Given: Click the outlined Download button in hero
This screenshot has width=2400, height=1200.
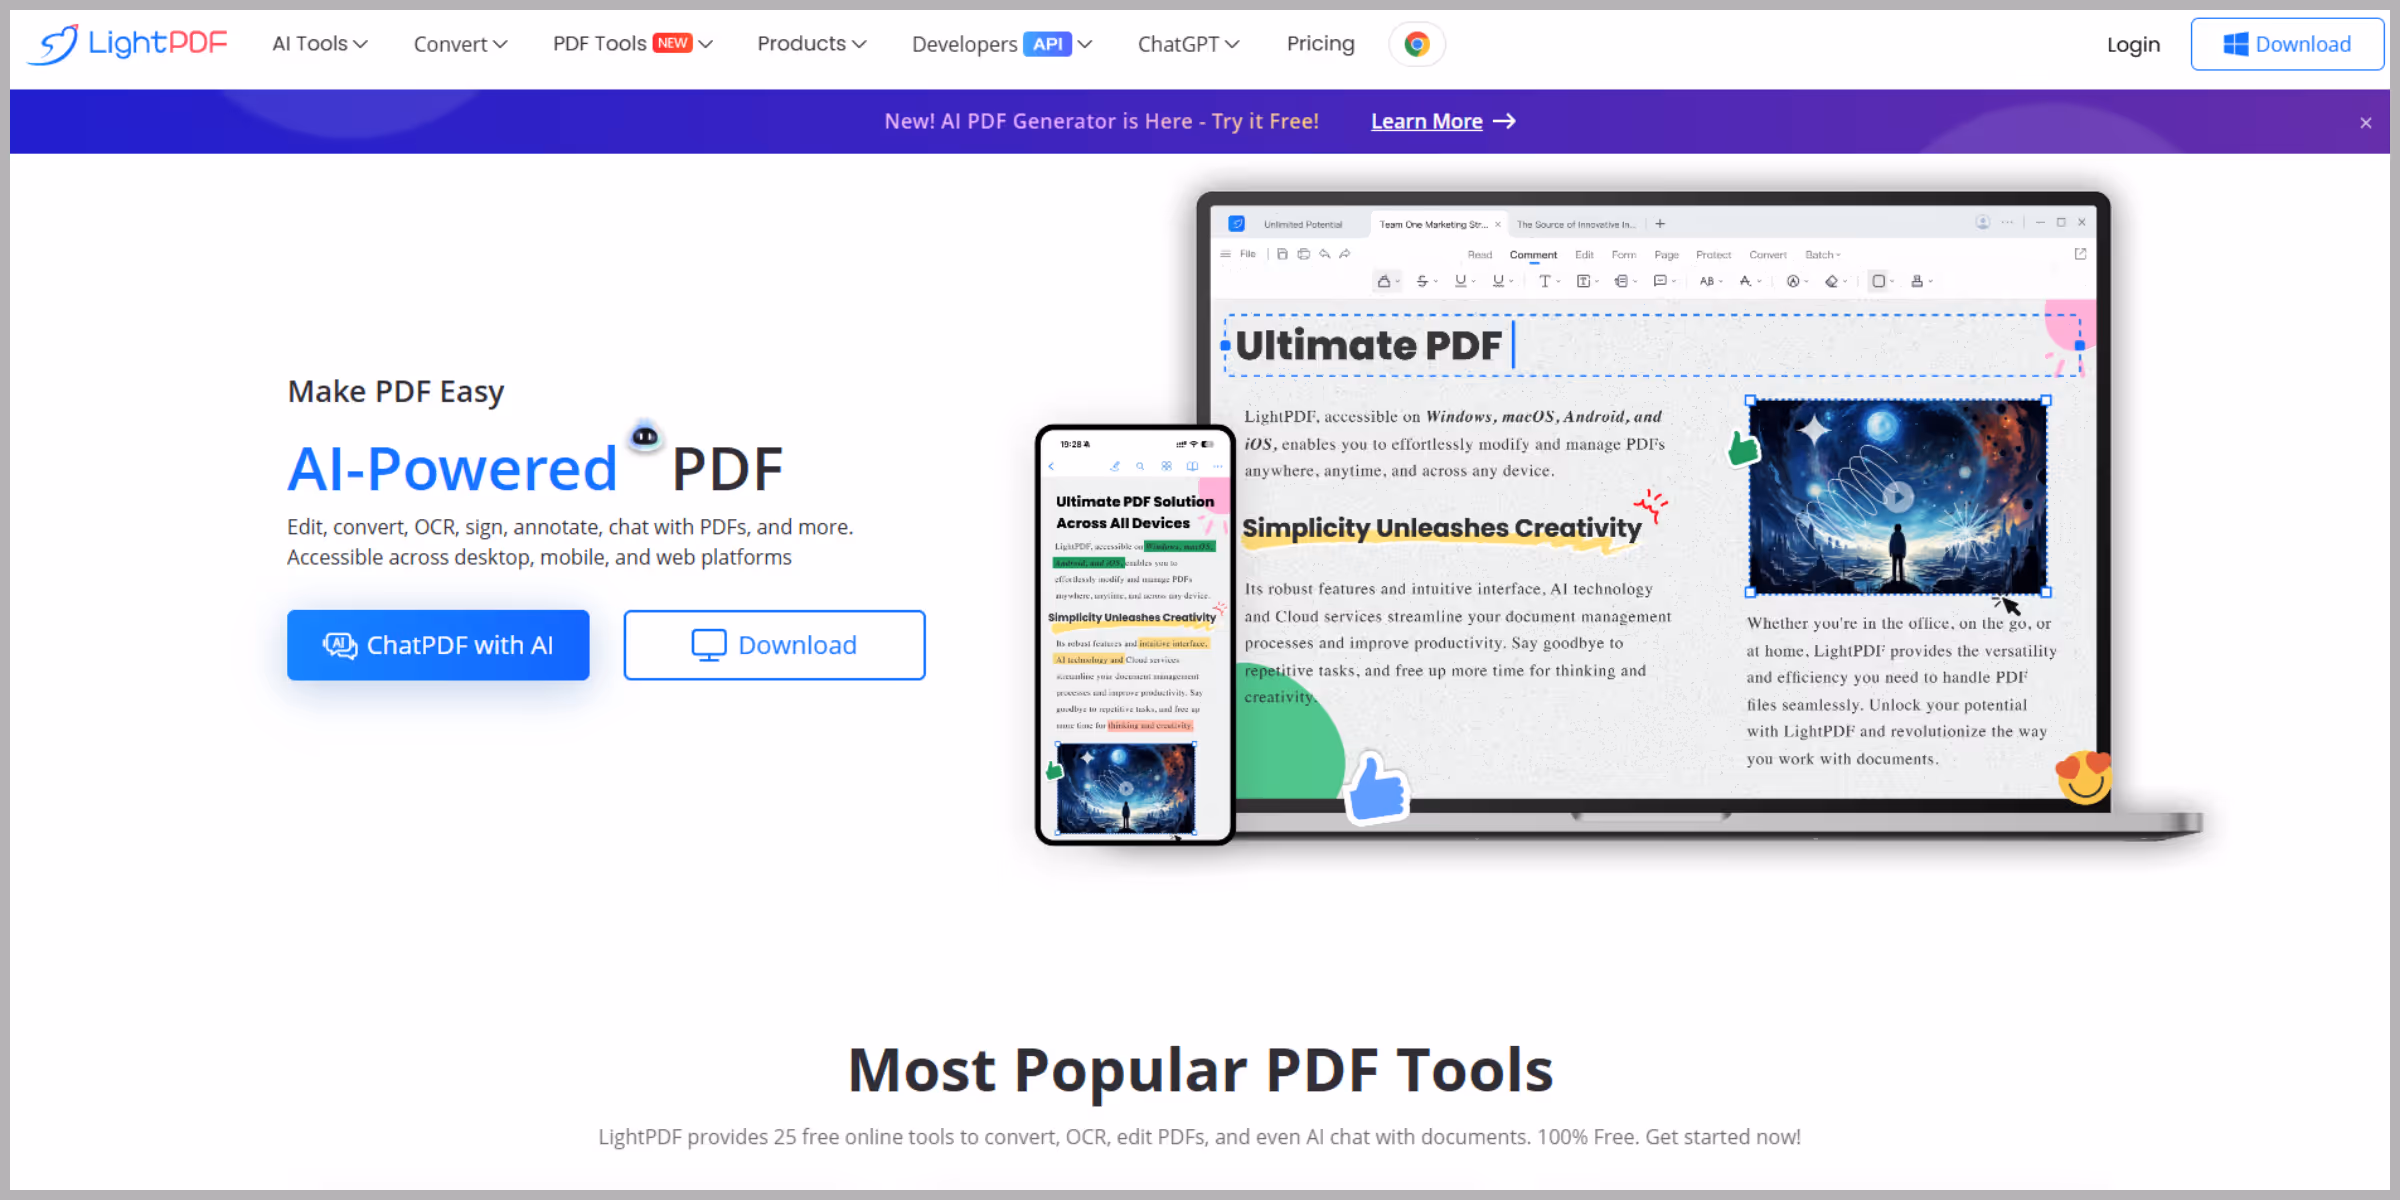Looking at the screenshot, I should [775, 645].
